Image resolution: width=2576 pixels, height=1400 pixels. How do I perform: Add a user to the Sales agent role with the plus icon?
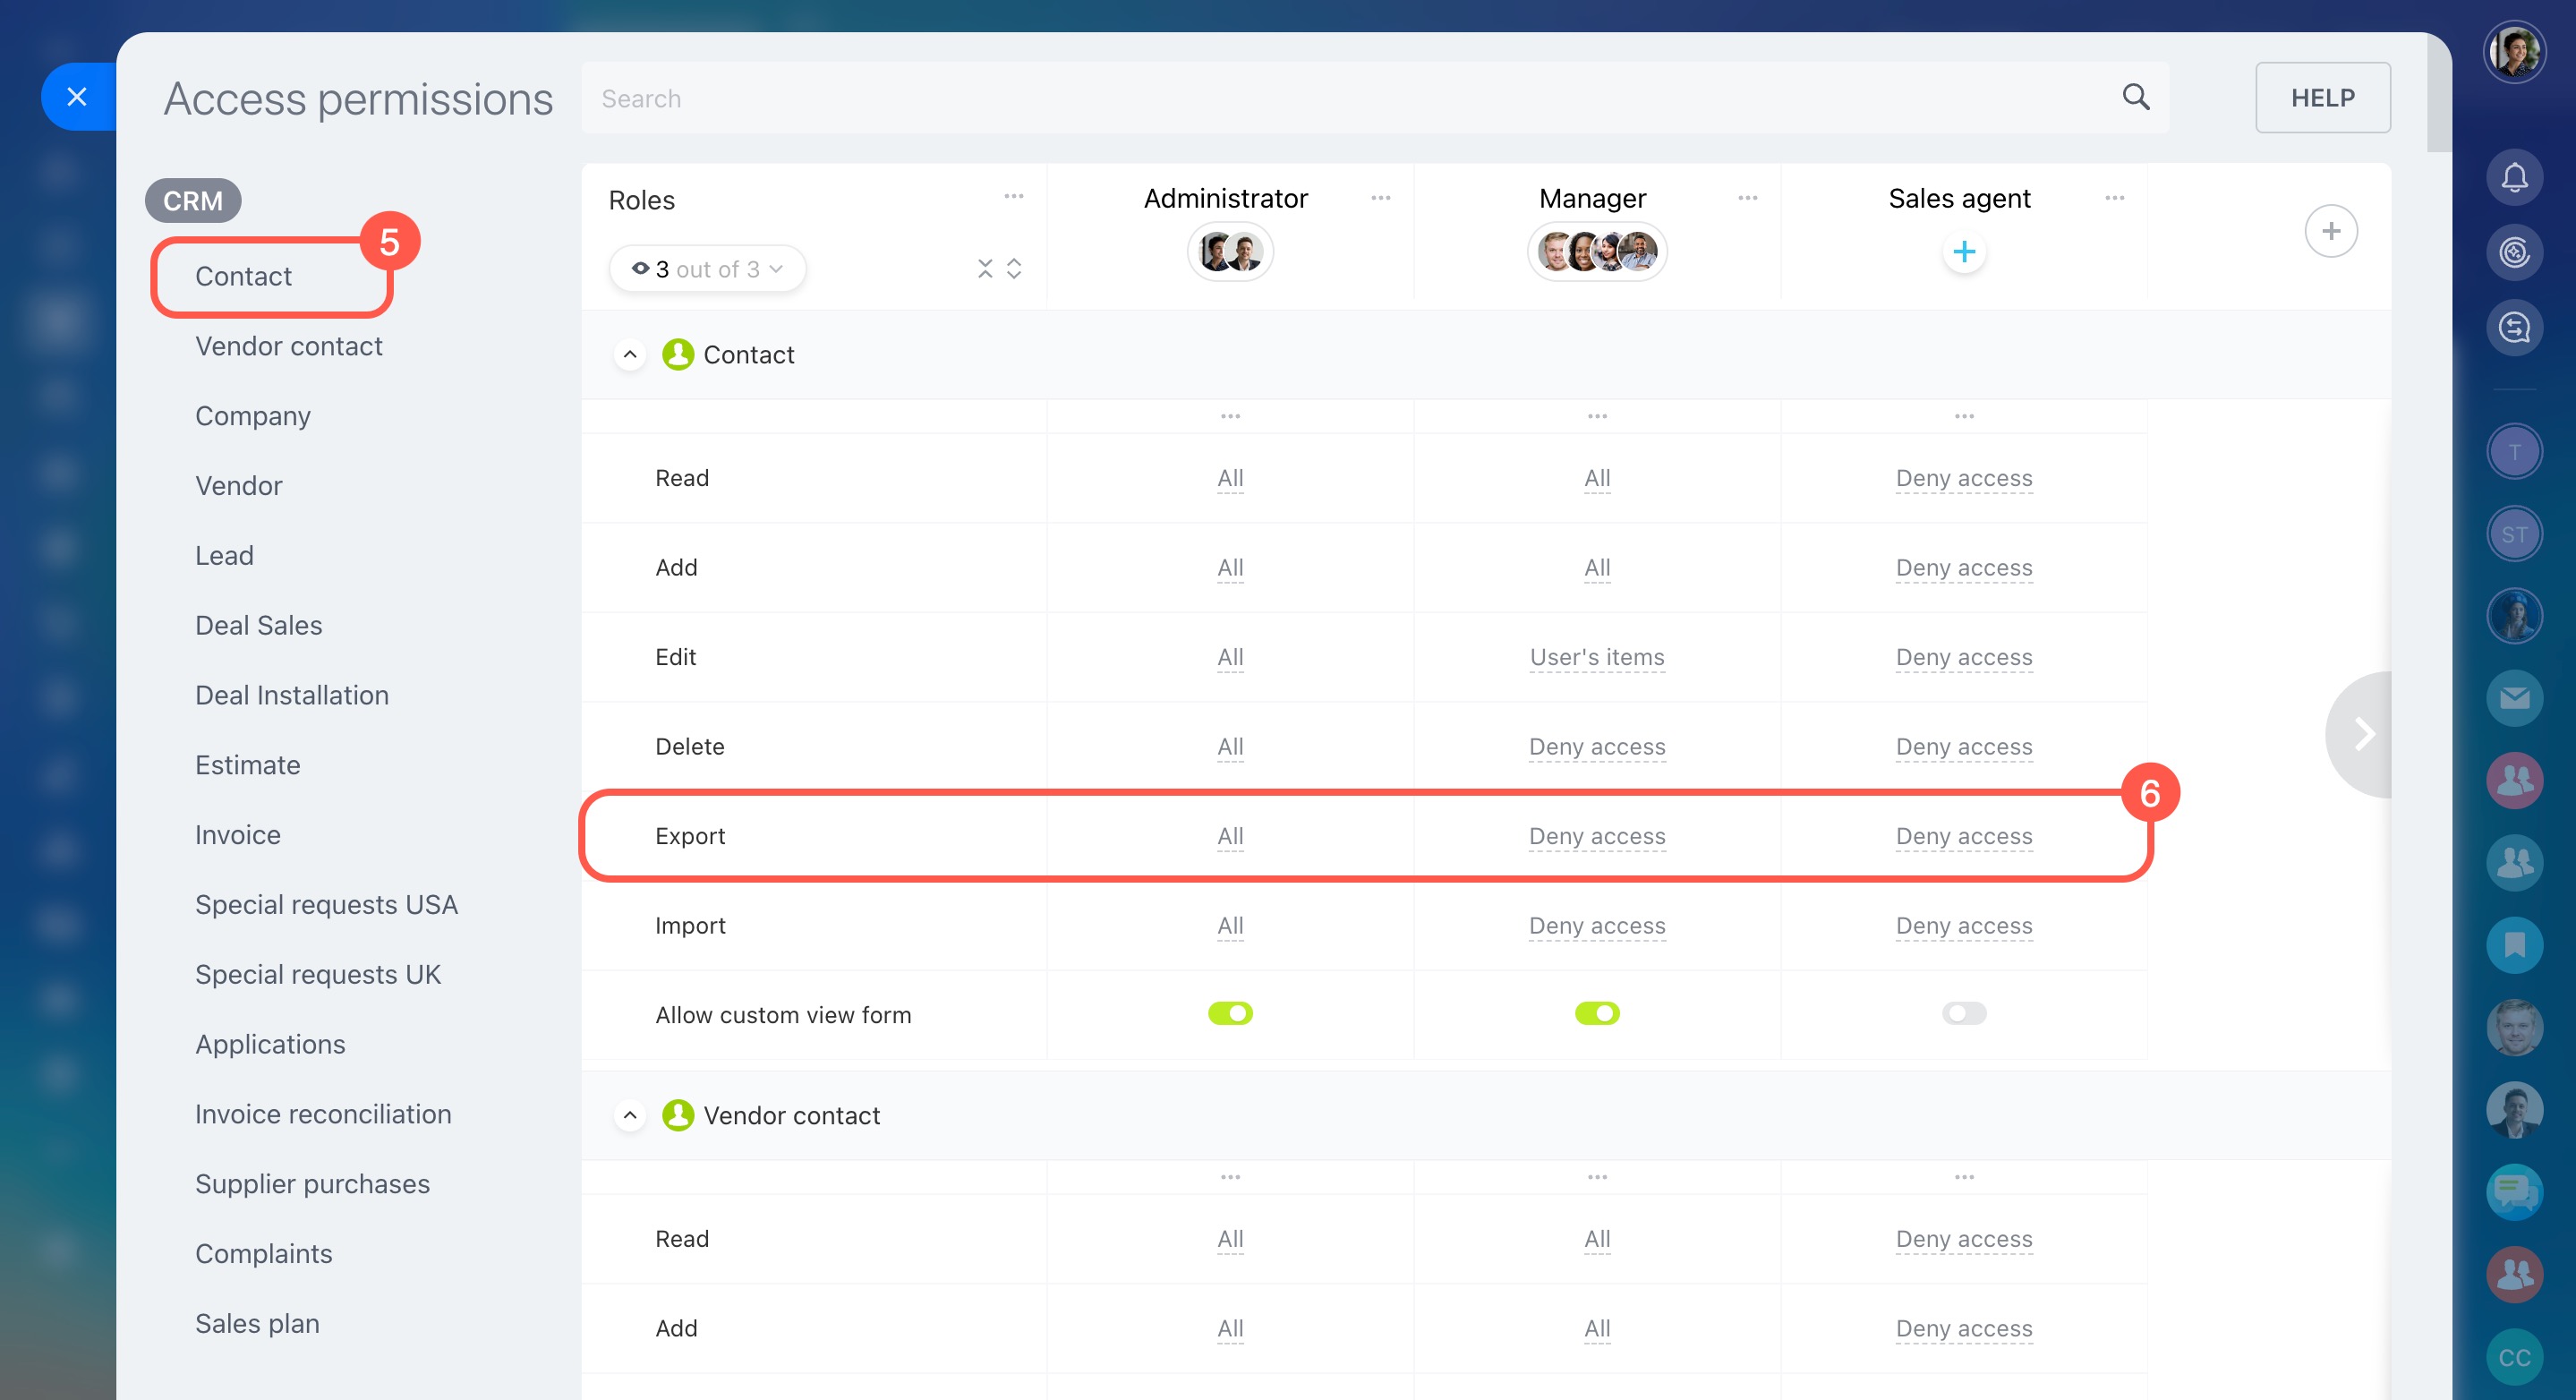[1963, 251]
